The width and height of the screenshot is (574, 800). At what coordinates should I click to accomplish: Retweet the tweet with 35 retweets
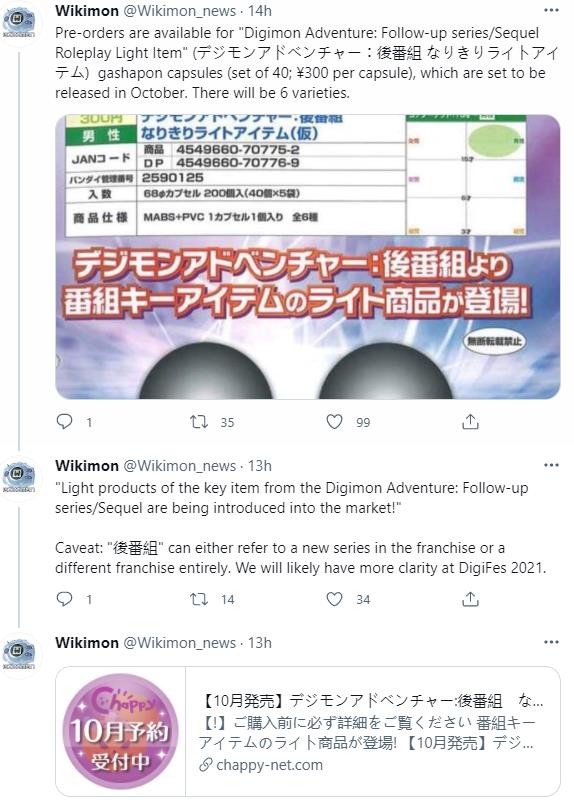(199, 422)
